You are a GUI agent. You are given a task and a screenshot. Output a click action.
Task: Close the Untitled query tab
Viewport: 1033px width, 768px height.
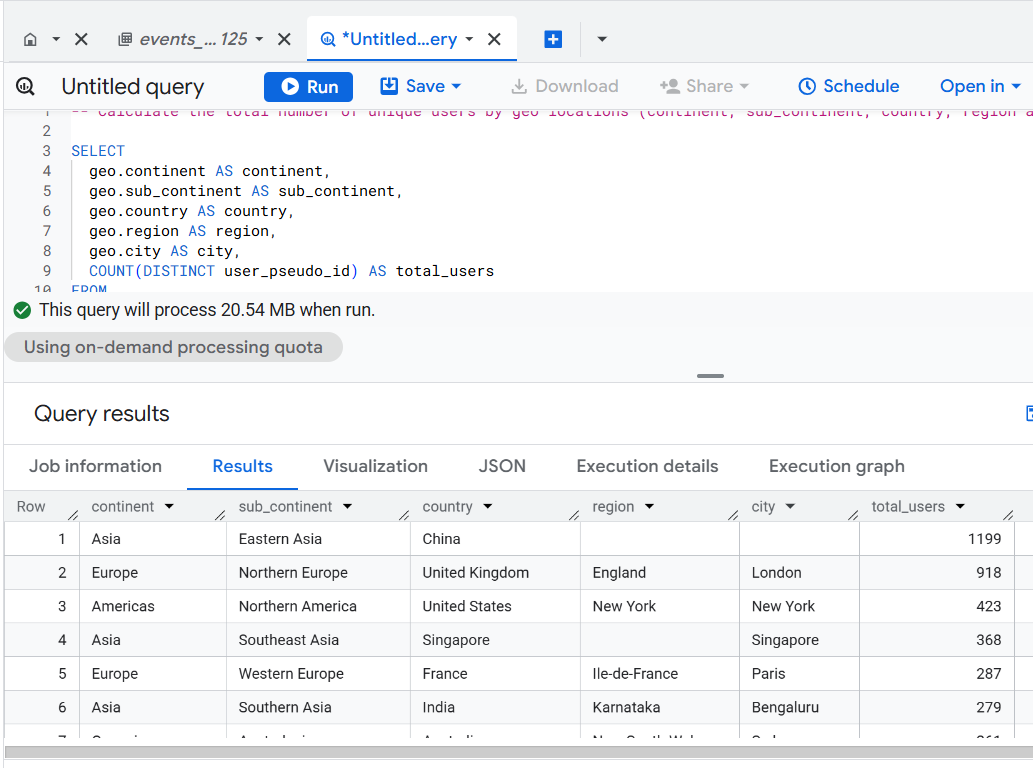point(494,39)
